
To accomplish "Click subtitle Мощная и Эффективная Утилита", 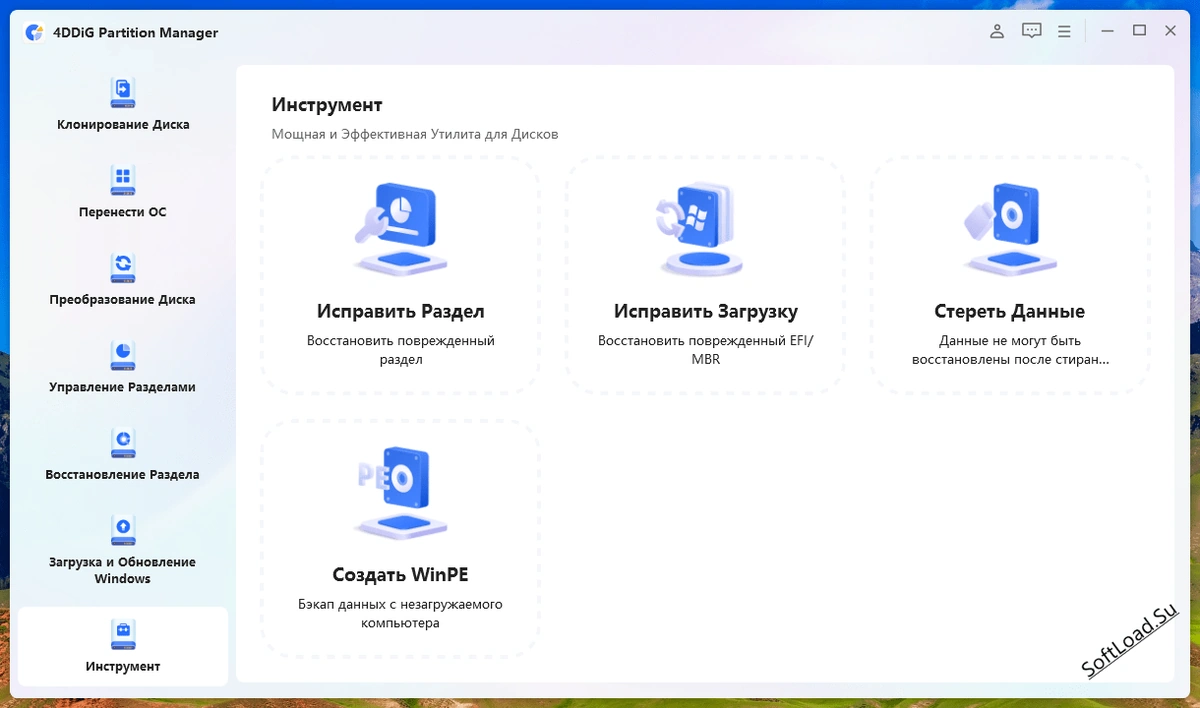I will (415, 134).
